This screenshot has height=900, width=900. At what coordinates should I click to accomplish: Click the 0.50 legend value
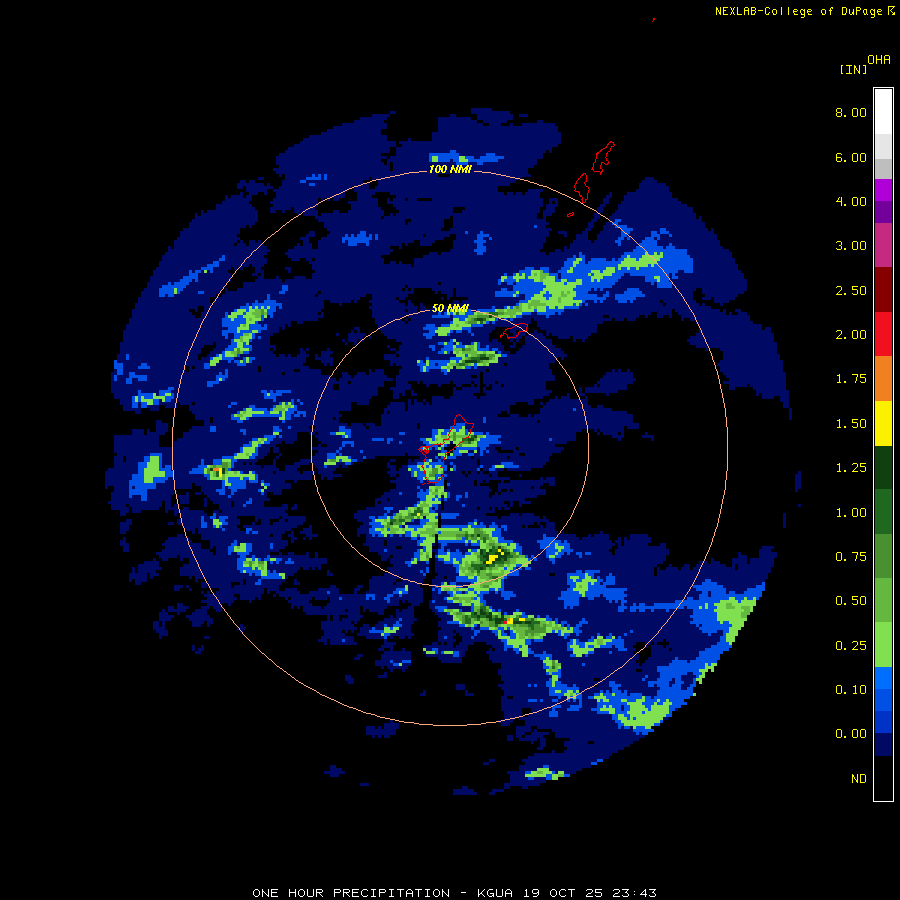pos(850,601)
